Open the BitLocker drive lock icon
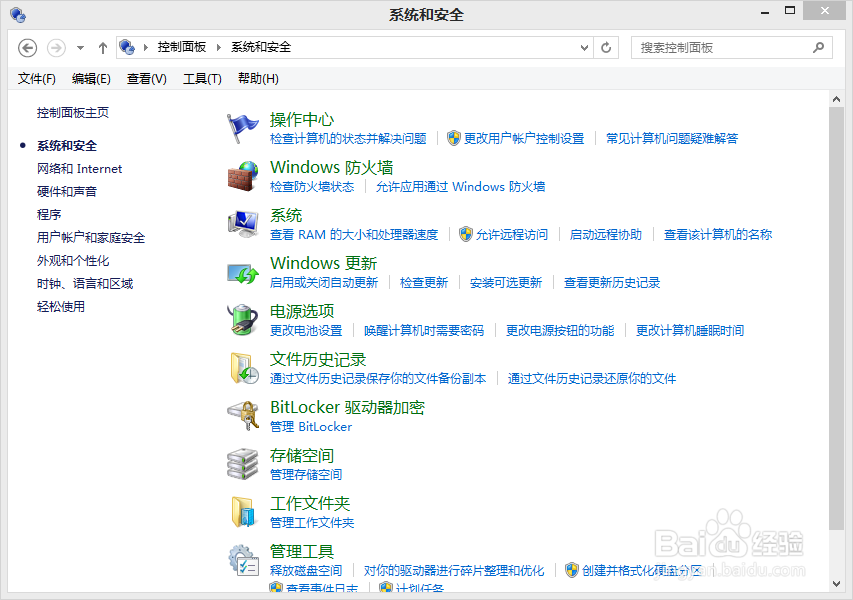The height and width of the screenshot is (600, 853). 243,416
